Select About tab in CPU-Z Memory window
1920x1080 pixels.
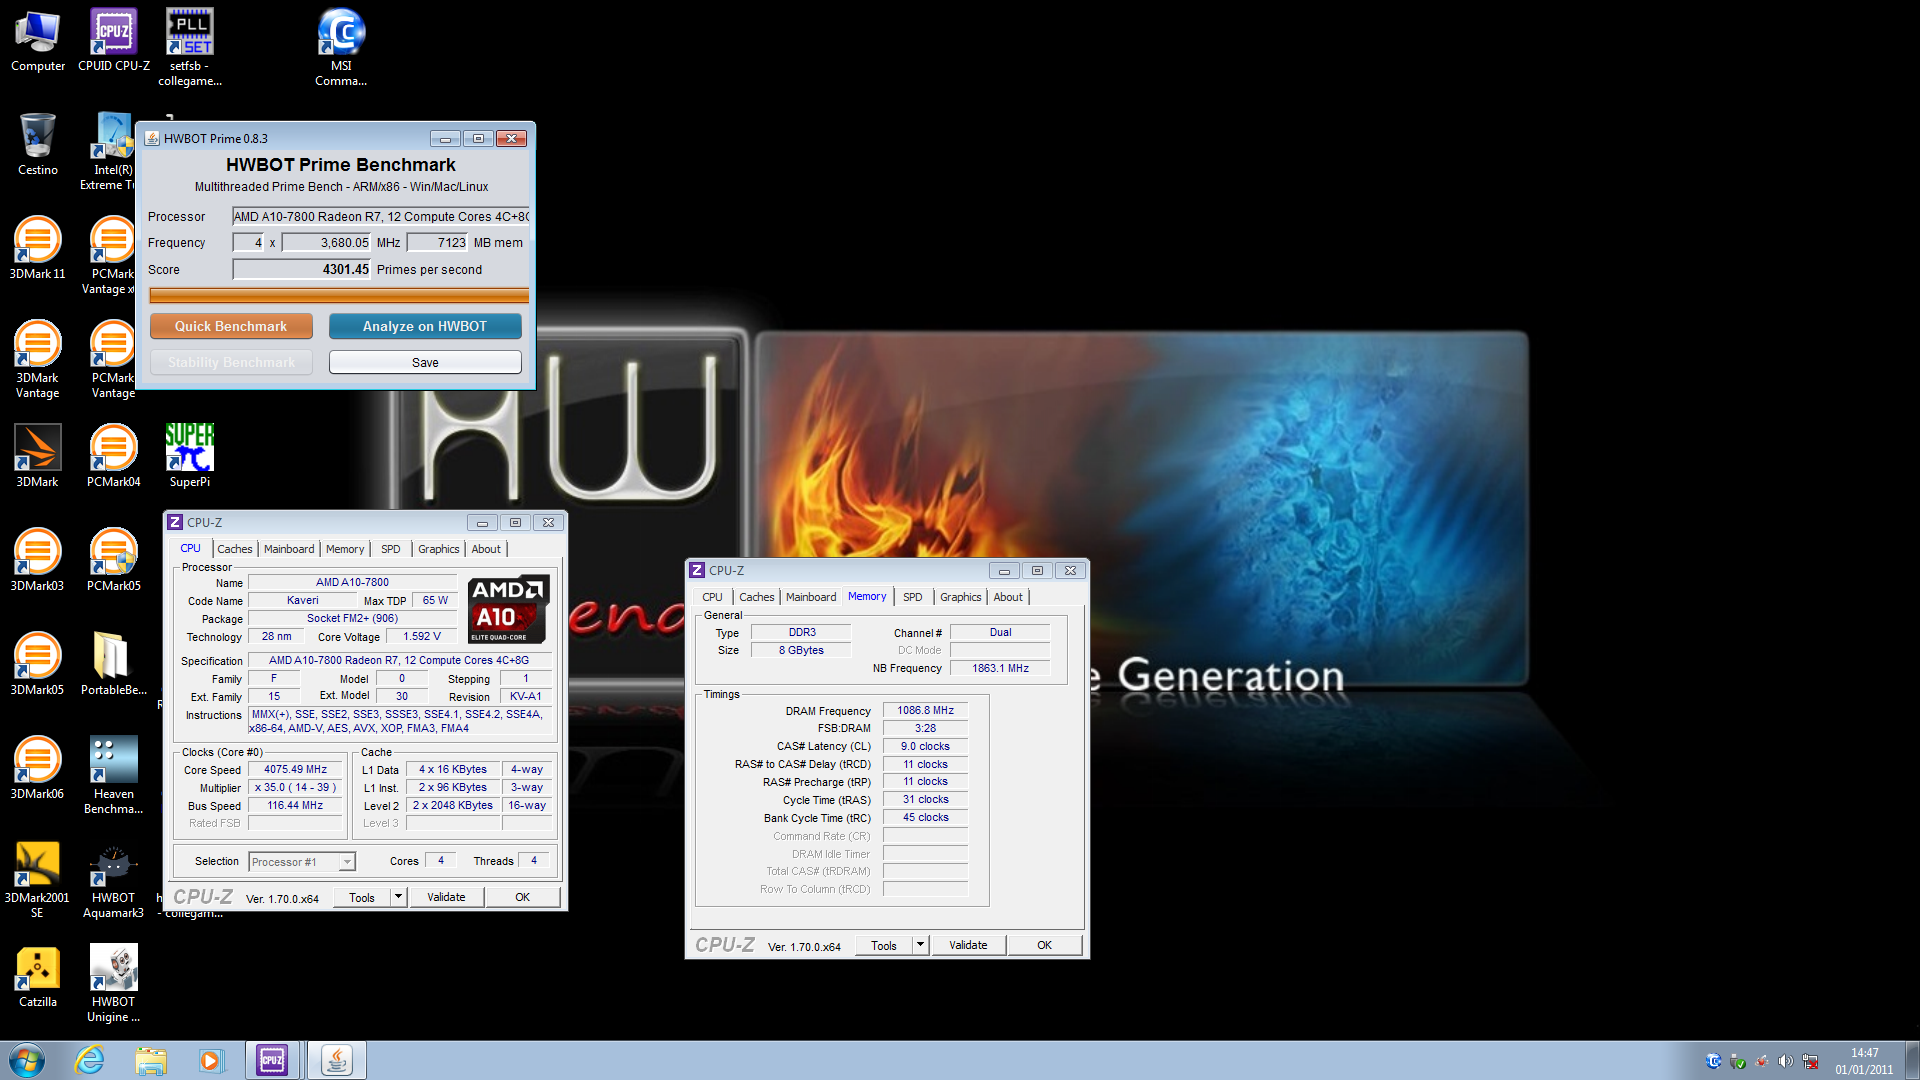pyautogui.click(x=1008, y=597)
